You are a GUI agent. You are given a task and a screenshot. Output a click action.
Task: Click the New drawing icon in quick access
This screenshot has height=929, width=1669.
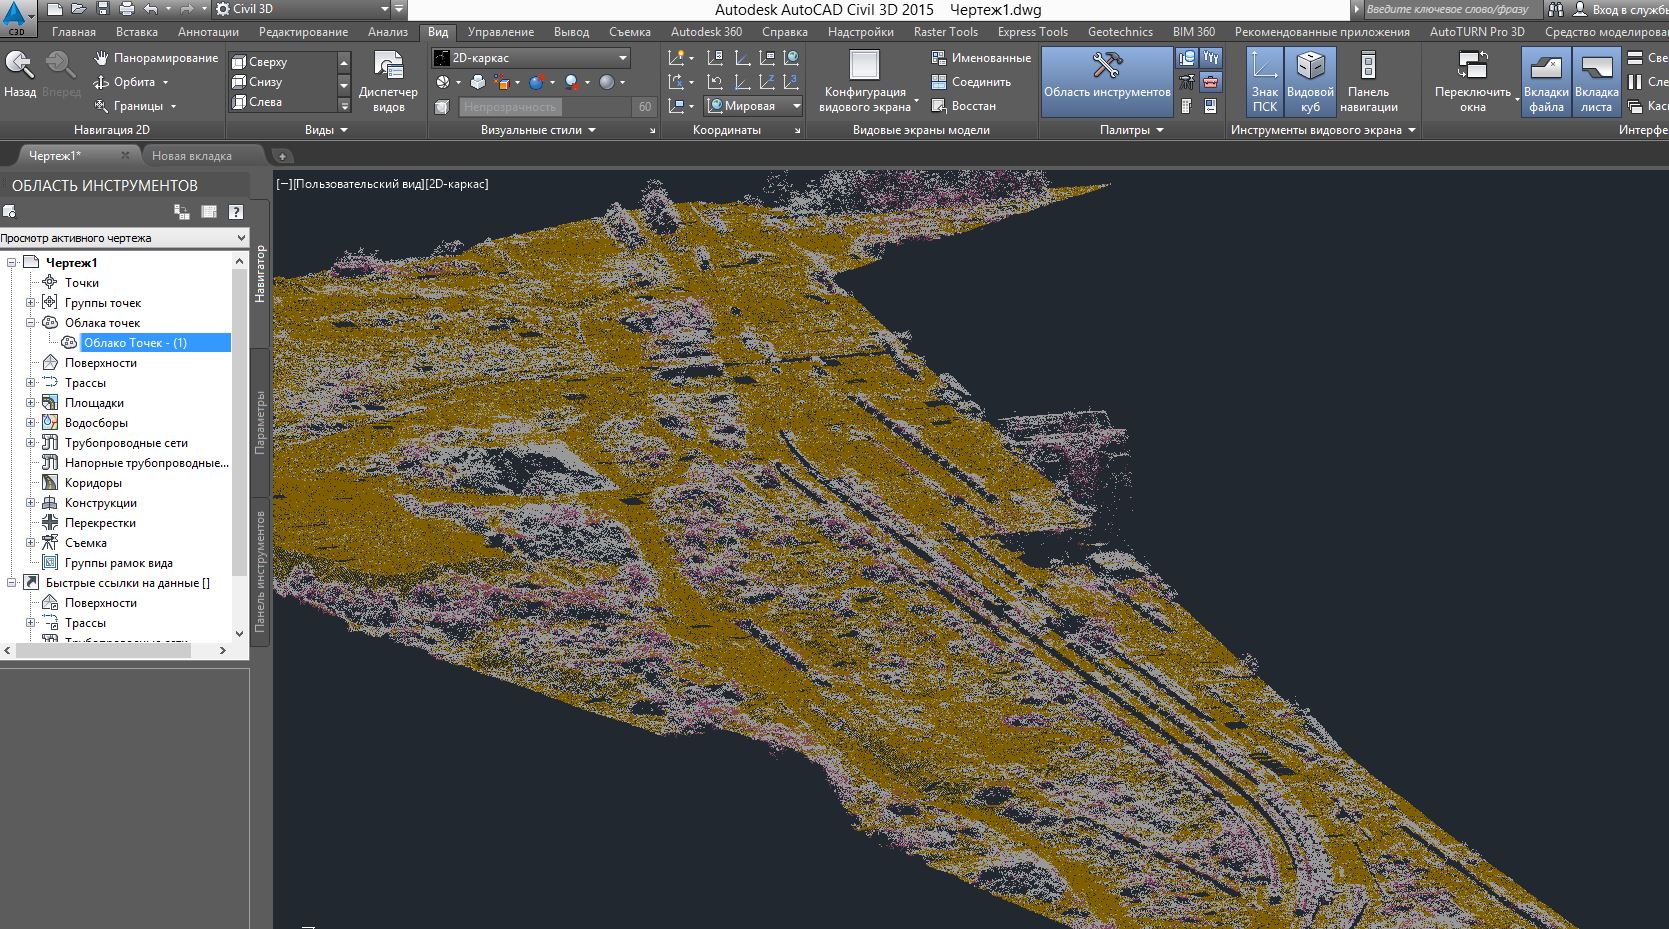coord(54,9)
